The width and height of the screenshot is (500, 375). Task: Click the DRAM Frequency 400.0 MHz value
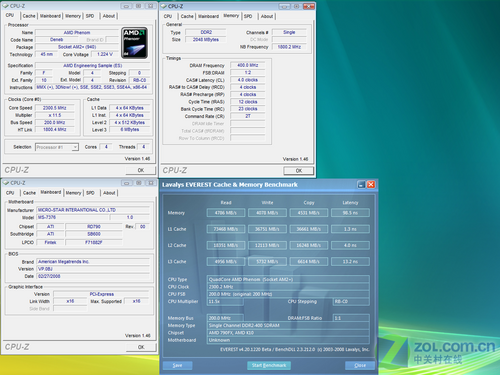[248, 65]
